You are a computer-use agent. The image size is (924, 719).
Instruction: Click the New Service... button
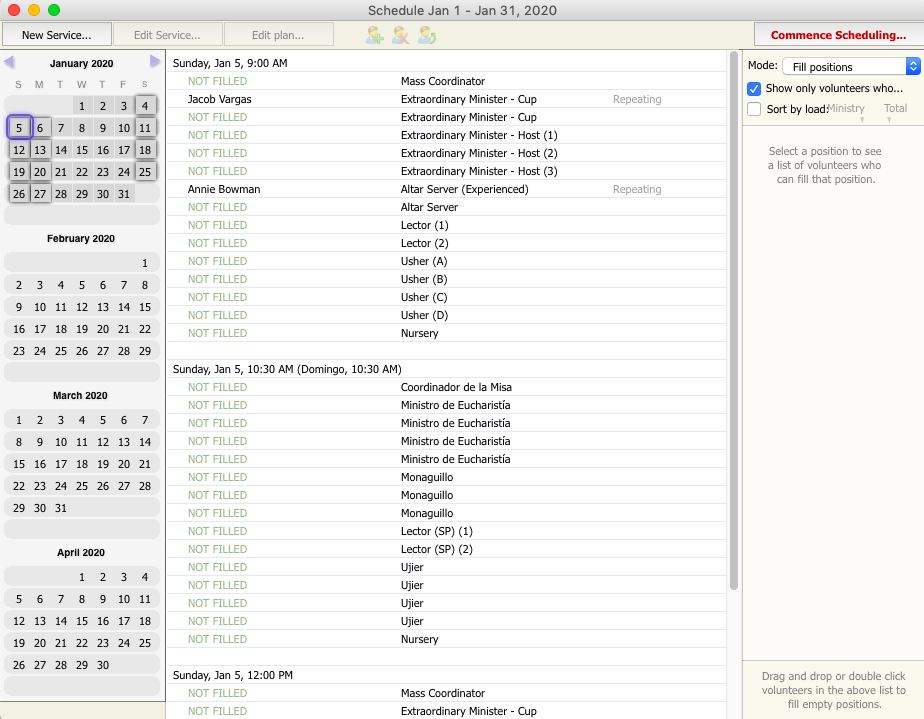click(56, 35)
